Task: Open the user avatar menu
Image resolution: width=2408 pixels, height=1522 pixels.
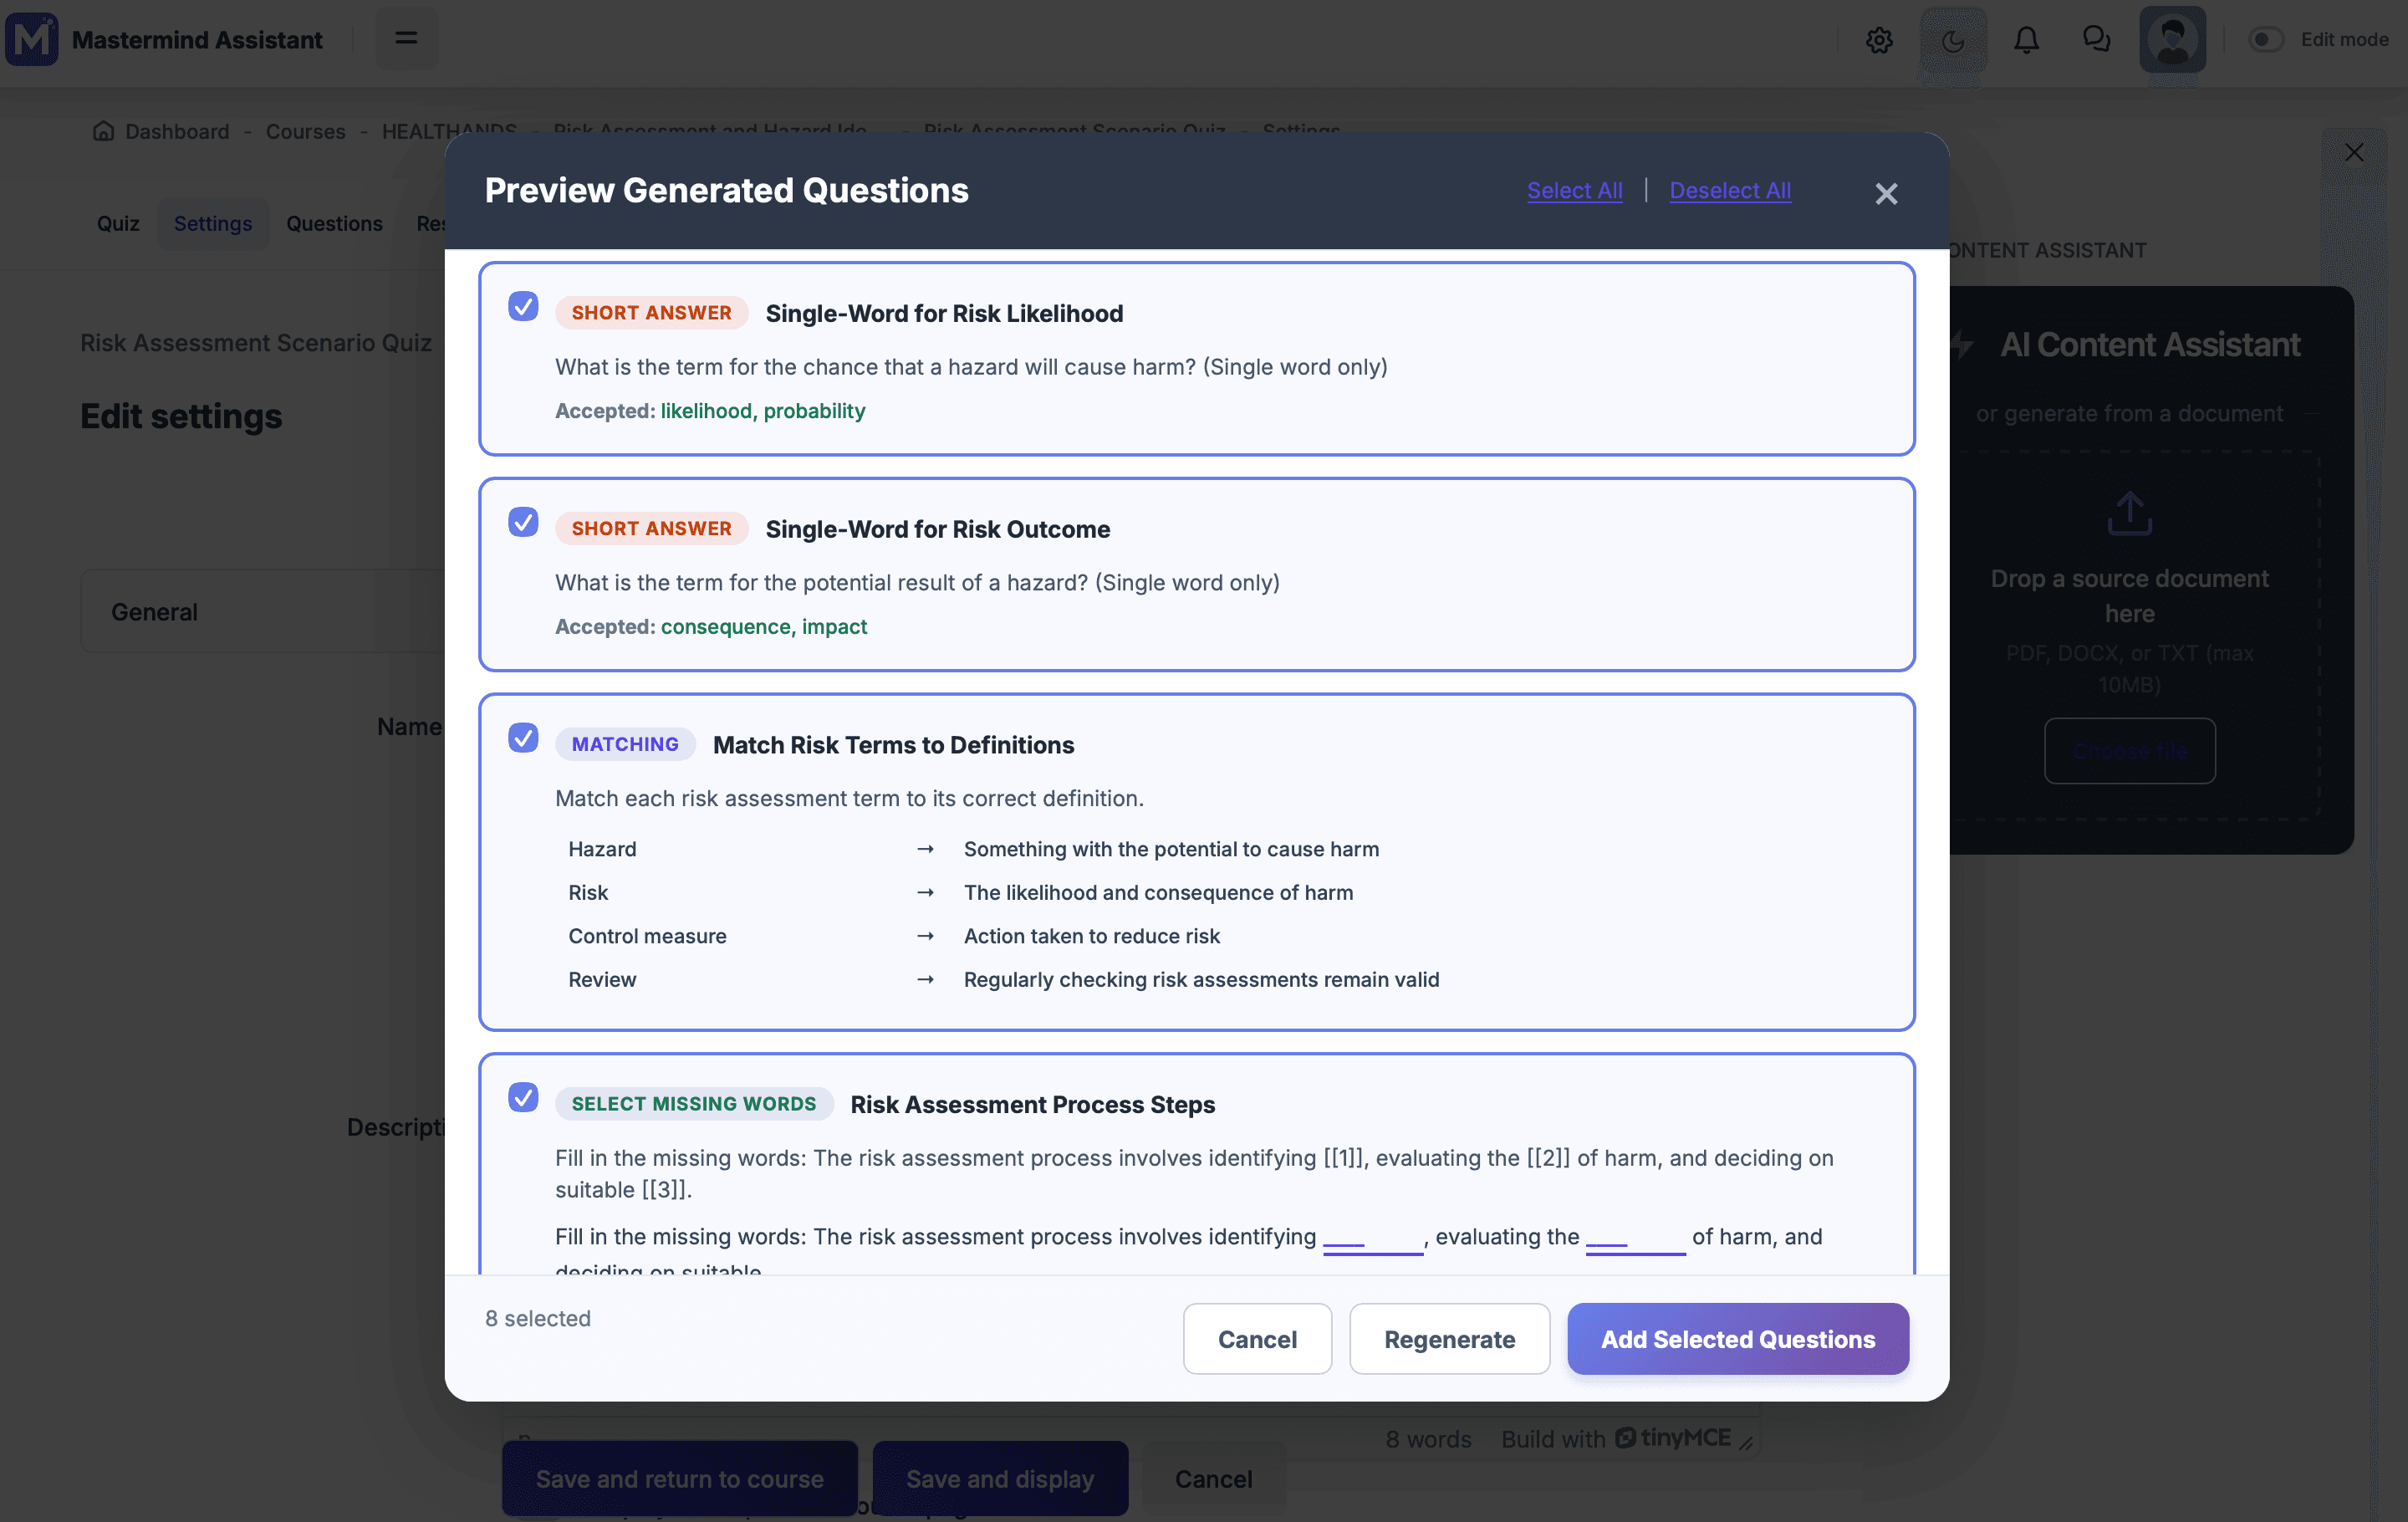Action: pyautogui.click(x=2172, y=40)
